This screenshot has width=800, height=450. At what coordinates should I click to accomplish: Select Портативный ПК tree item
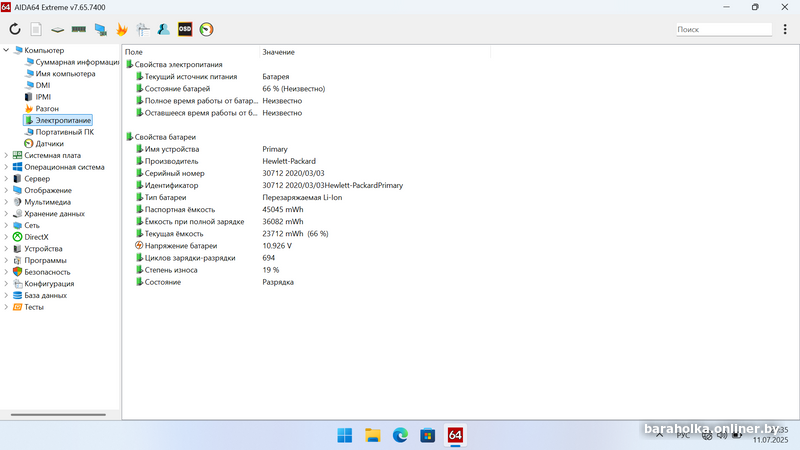59,132
